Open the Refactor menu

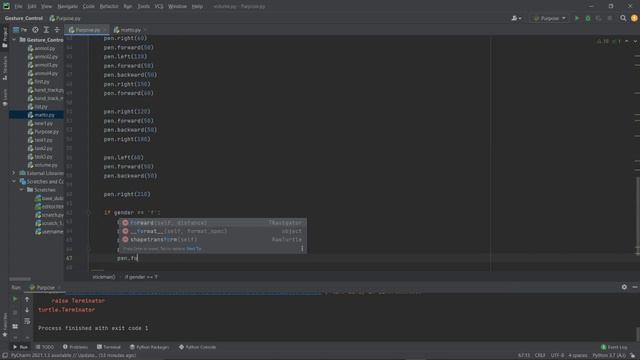109,7
